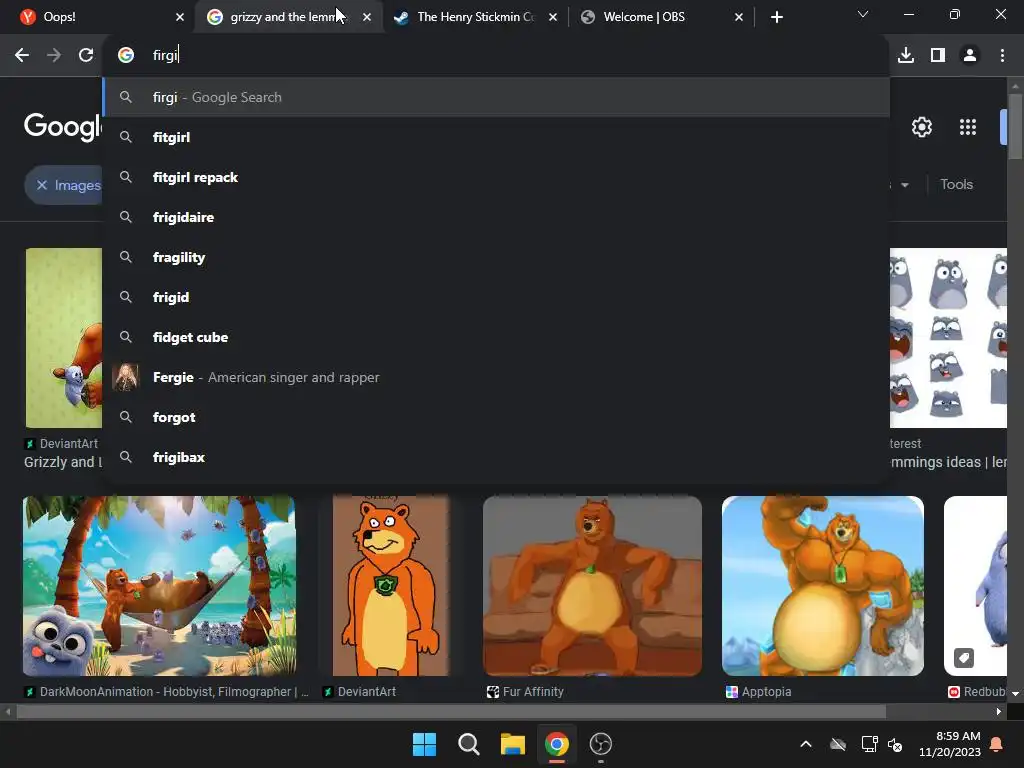
Task: Open the Chrome profile avatar
Action: (970, 56)
